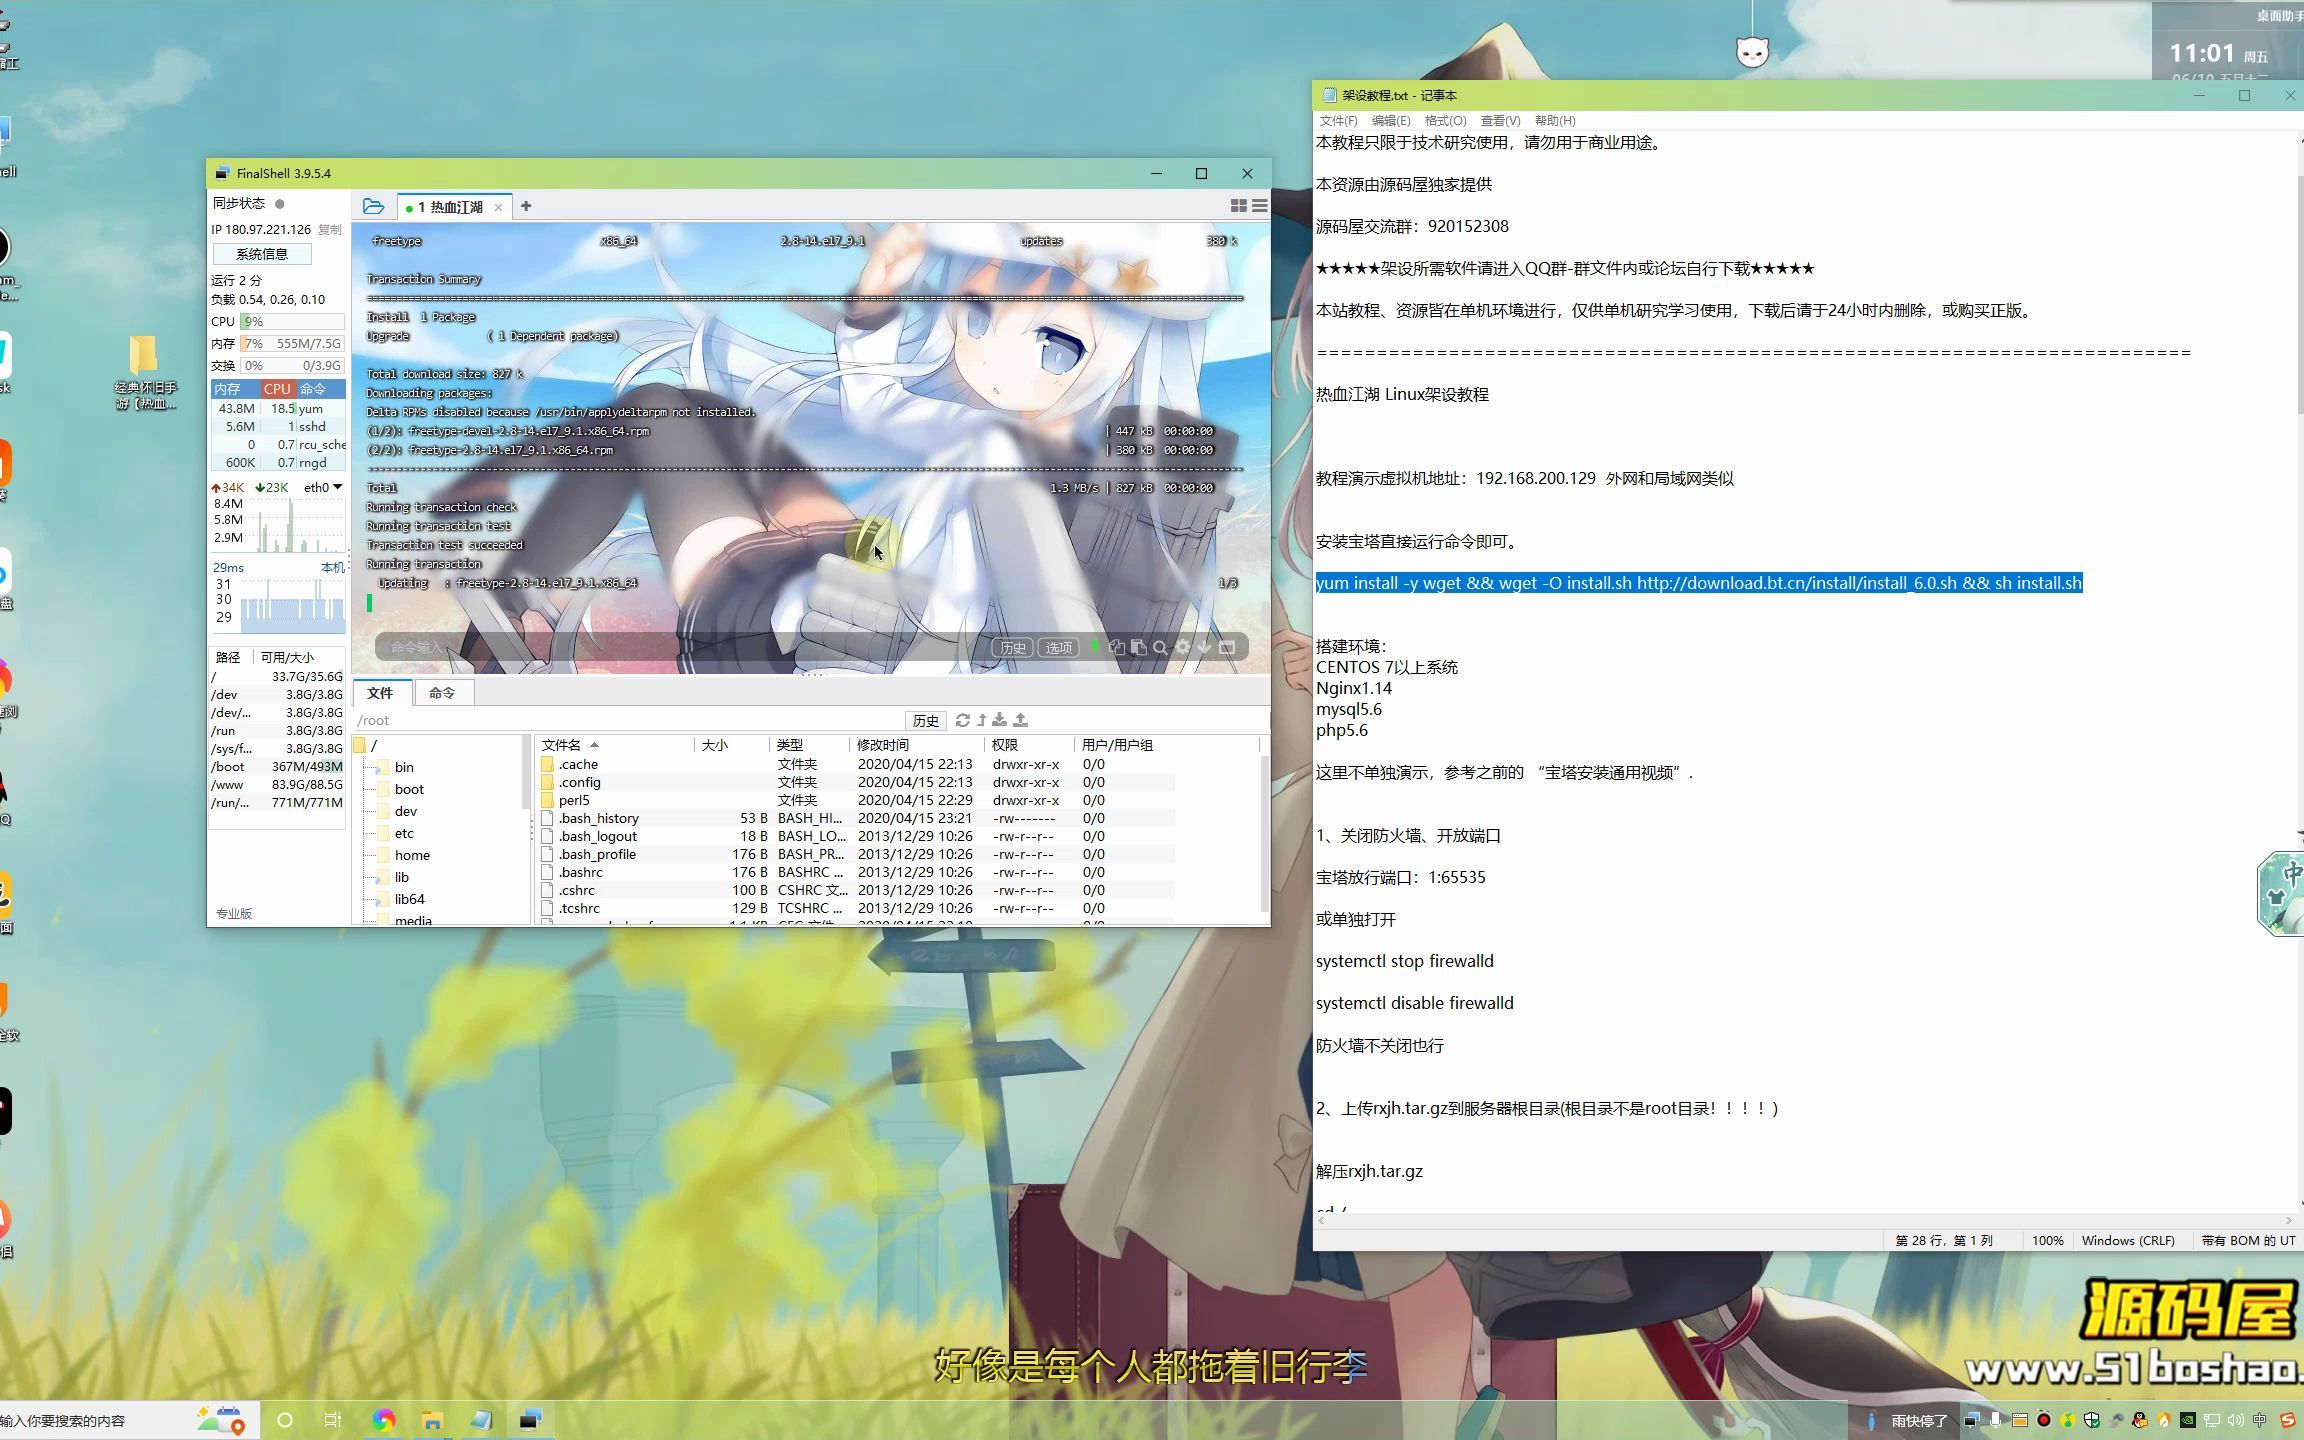
Task: Open Notepad 帮助(H) menu
Action: pos(1555,120)
